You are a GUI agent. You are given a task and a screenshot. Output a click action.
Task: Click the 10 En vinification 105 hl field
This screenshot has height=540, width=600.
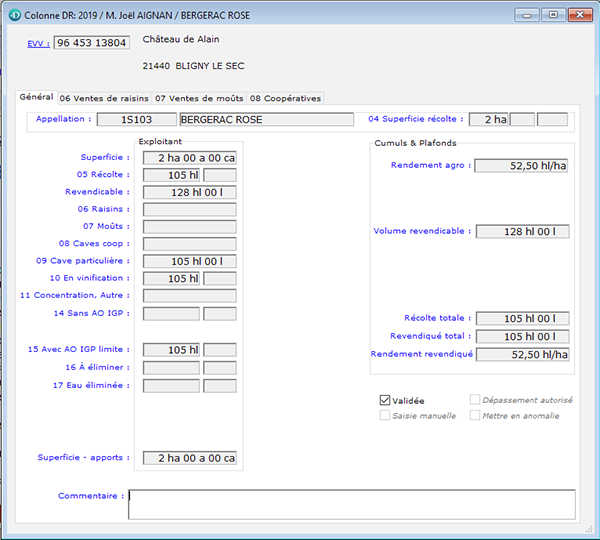click(171, 278)
